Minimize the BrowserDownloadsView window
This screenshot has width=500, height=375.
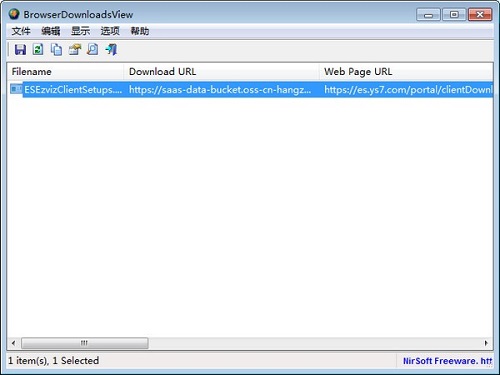[x=428, y=15]
